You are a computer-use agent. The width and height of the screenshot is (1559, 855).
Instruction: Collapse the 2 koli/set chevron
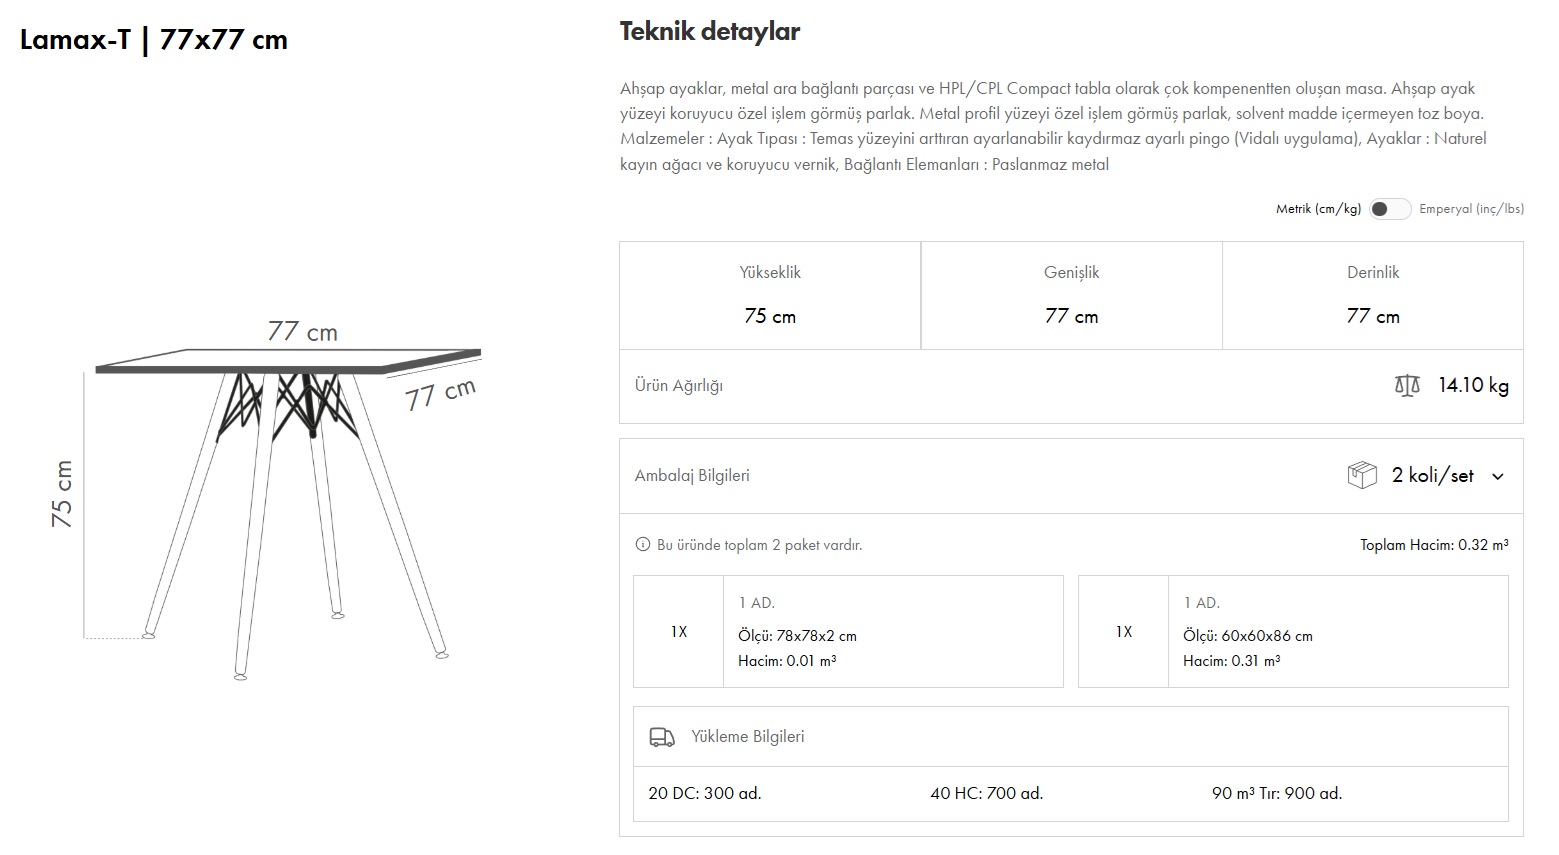click(1498, 476)
